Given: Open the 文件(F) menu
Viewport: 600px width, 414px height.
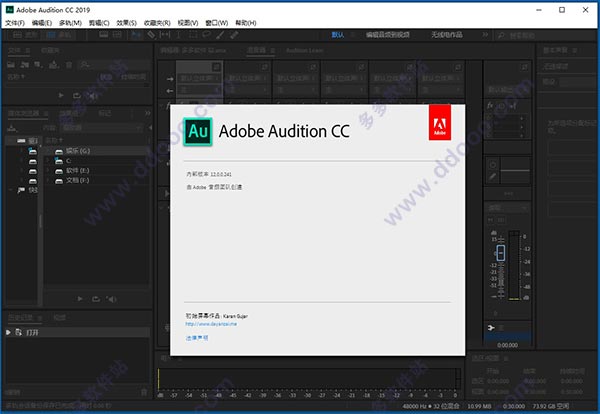Looking at the screenshot, I should click(x=15, y=23).
